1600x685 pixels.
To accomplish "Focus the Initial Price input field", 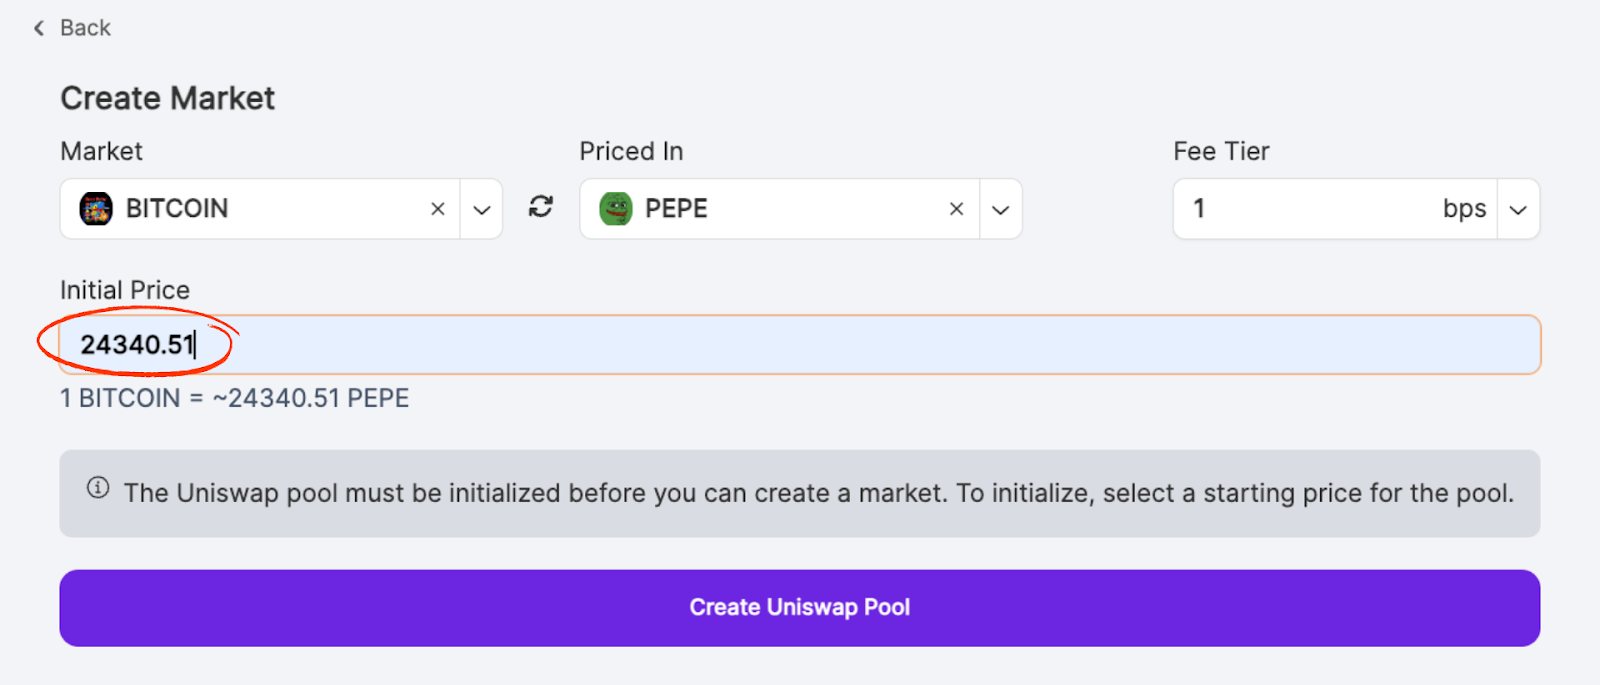I will [800, 345].
